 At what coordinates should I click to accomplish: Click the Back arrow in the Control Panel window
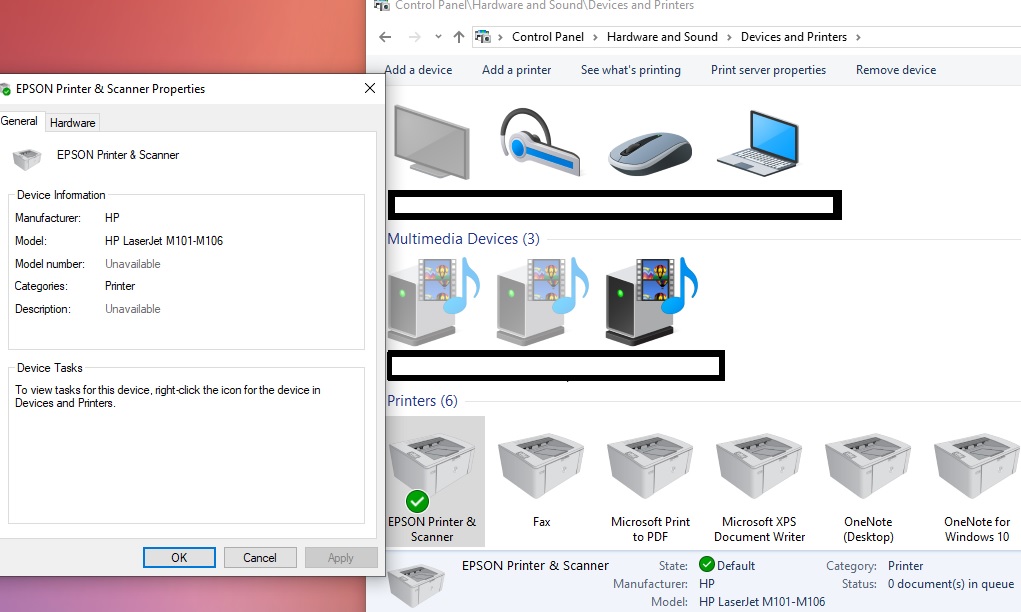(x=385, y=37)
